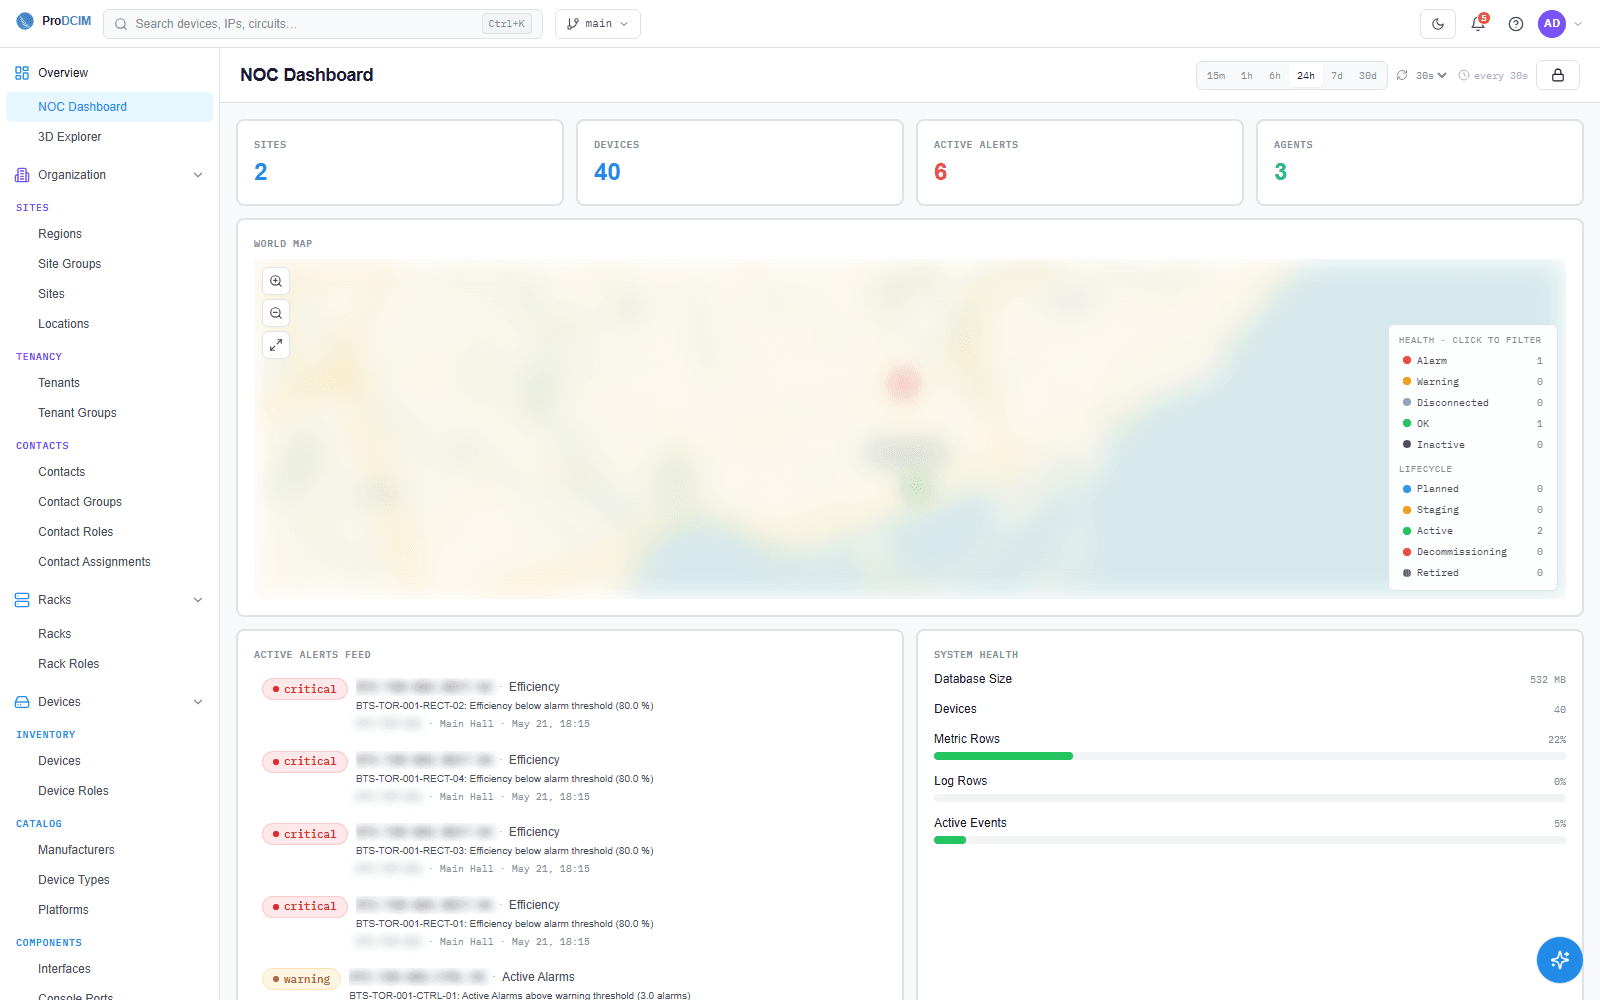Click the ProDCIM logo icon
The height and width of the screenshot is (1000, 1600).
click(x=25, y=21)
